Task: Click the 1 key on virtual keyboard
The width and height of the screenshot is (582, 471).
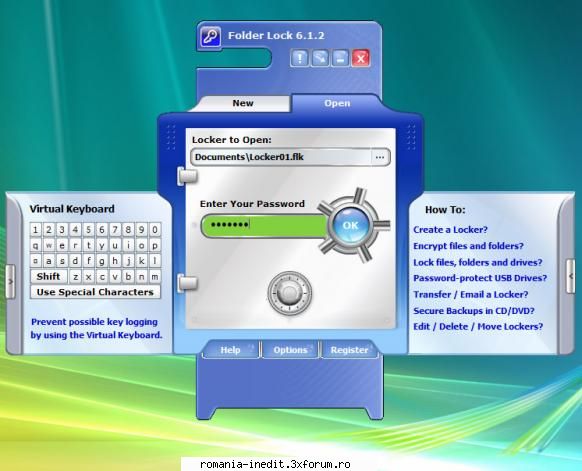Action: click(x=36, y=230)
